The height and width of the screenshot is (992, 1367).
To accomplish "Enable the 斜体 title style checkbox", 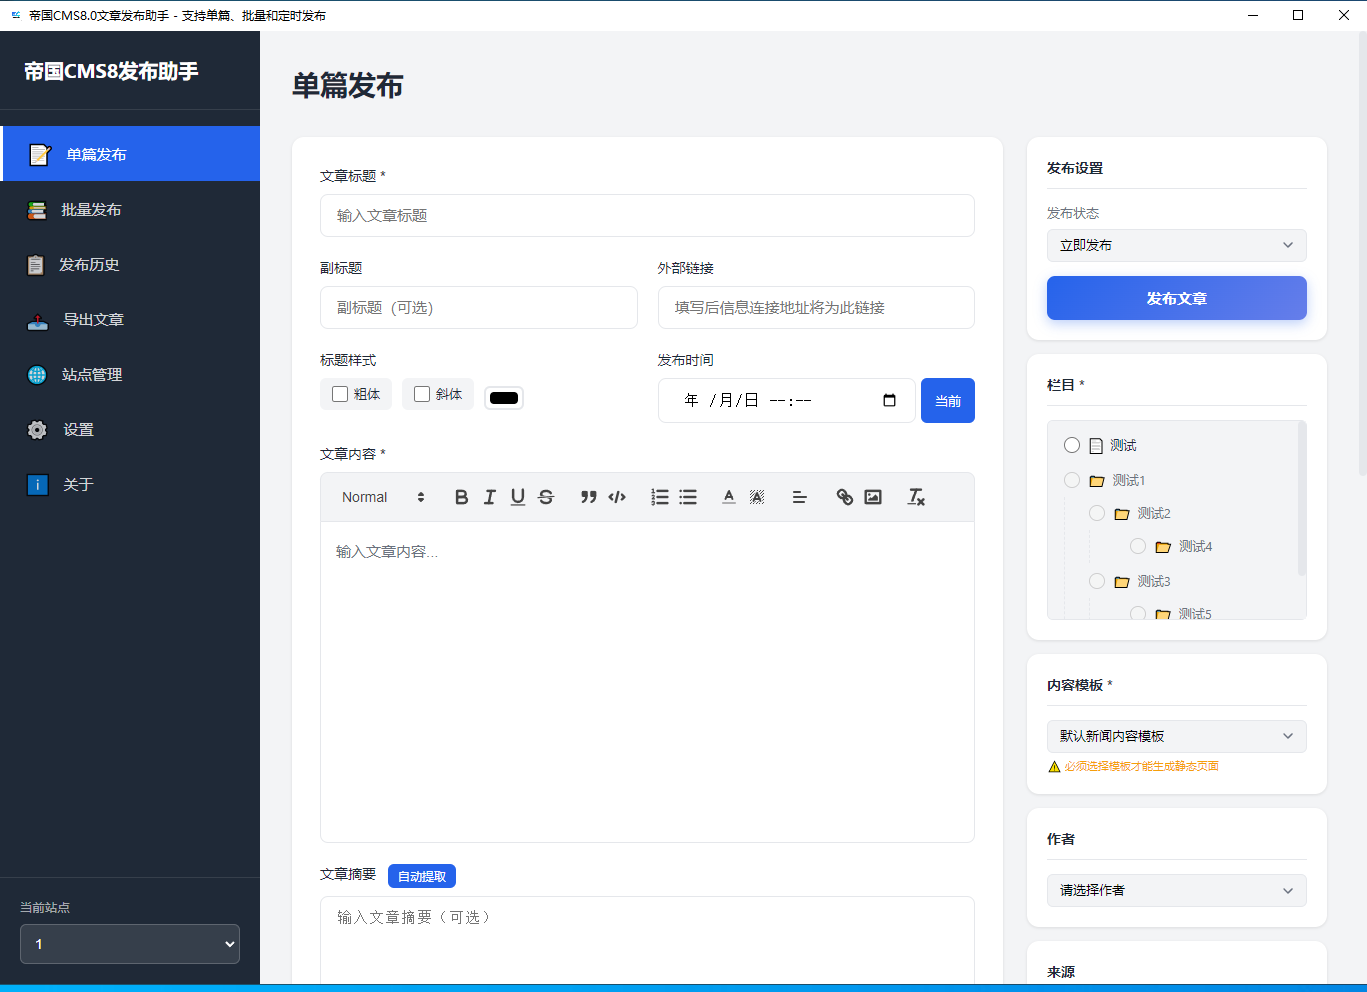I will tap(421, 394).
